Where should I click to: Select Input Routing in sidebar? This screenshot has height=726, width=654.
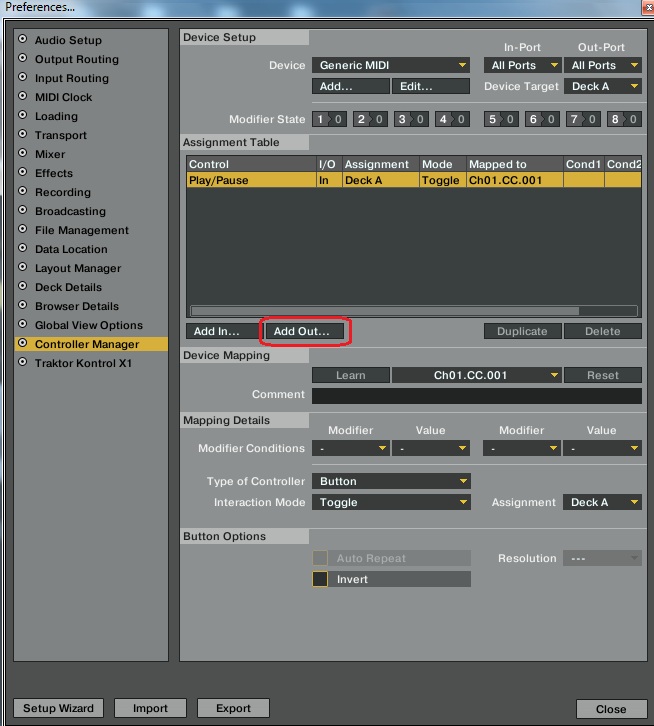(72, 78)
